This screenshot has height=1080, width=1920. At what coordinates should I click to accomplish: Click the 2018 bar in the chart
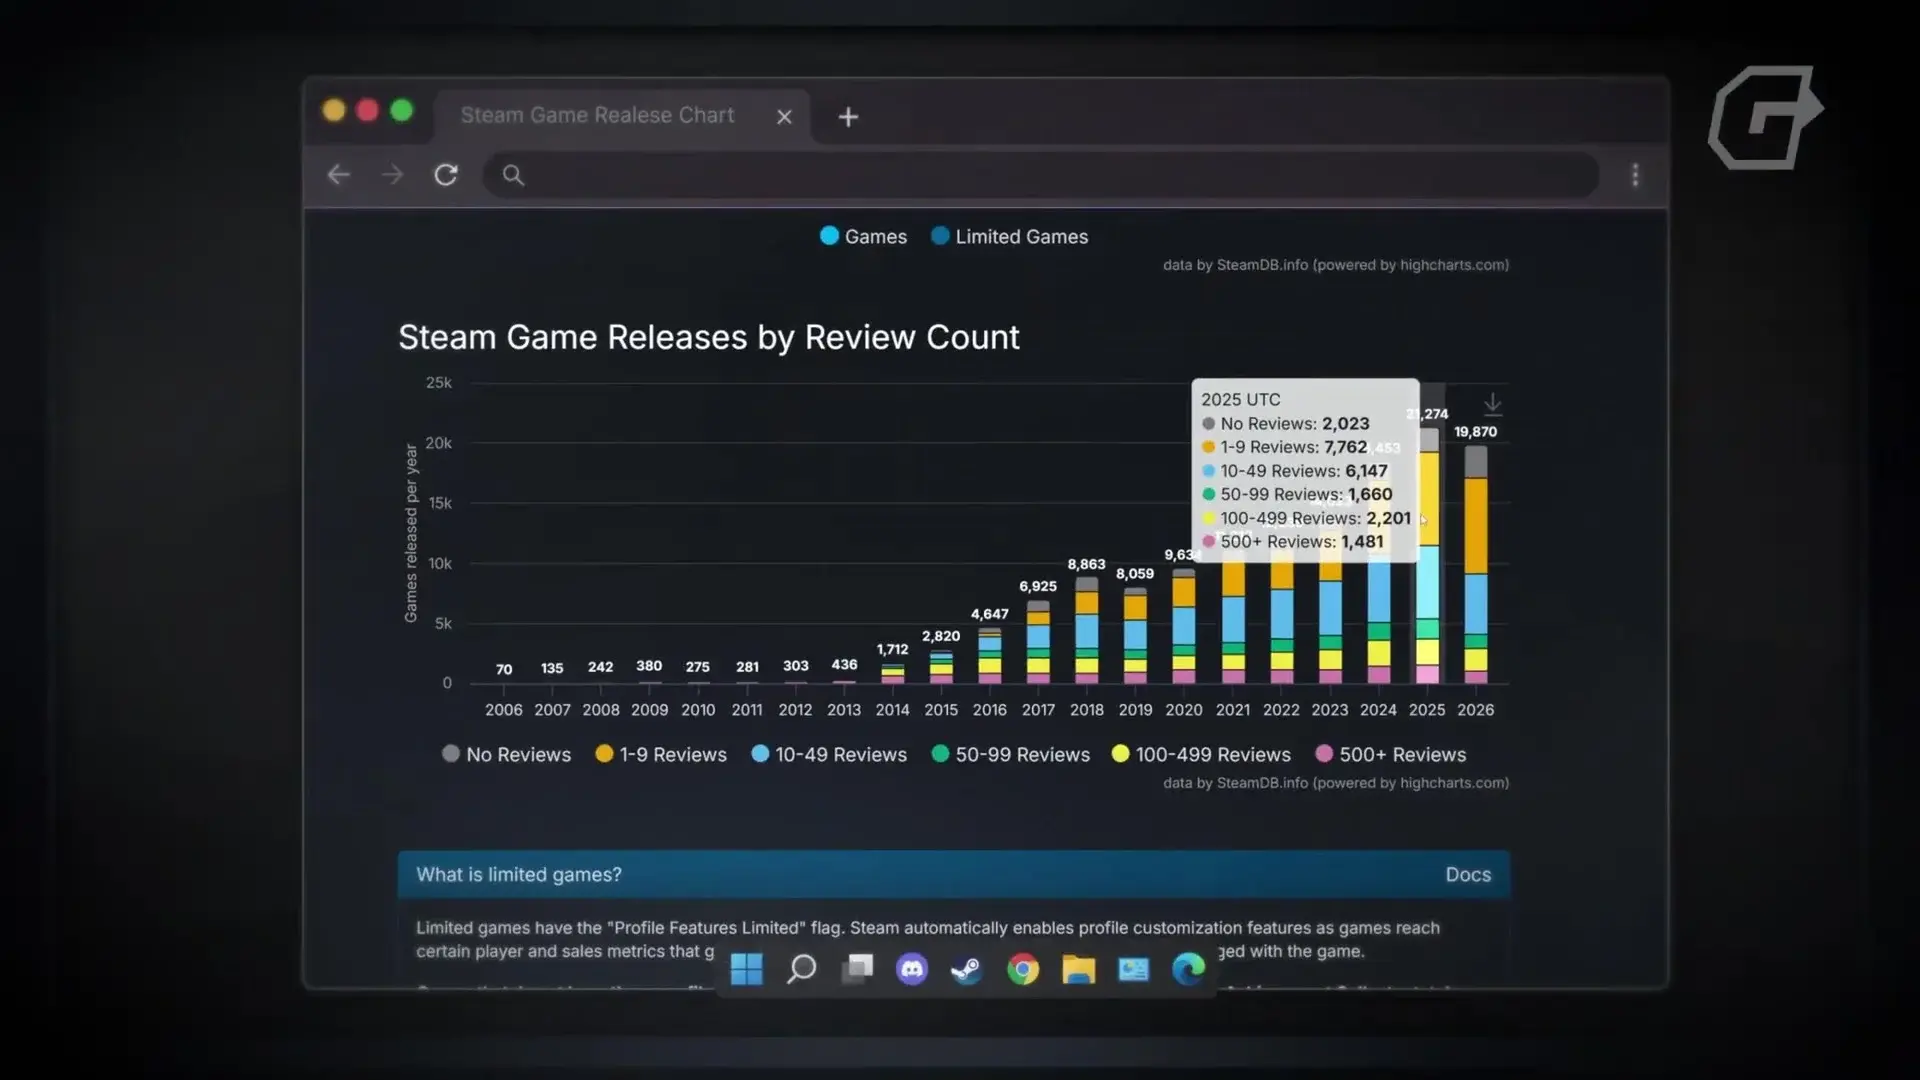coord(1087,631)
